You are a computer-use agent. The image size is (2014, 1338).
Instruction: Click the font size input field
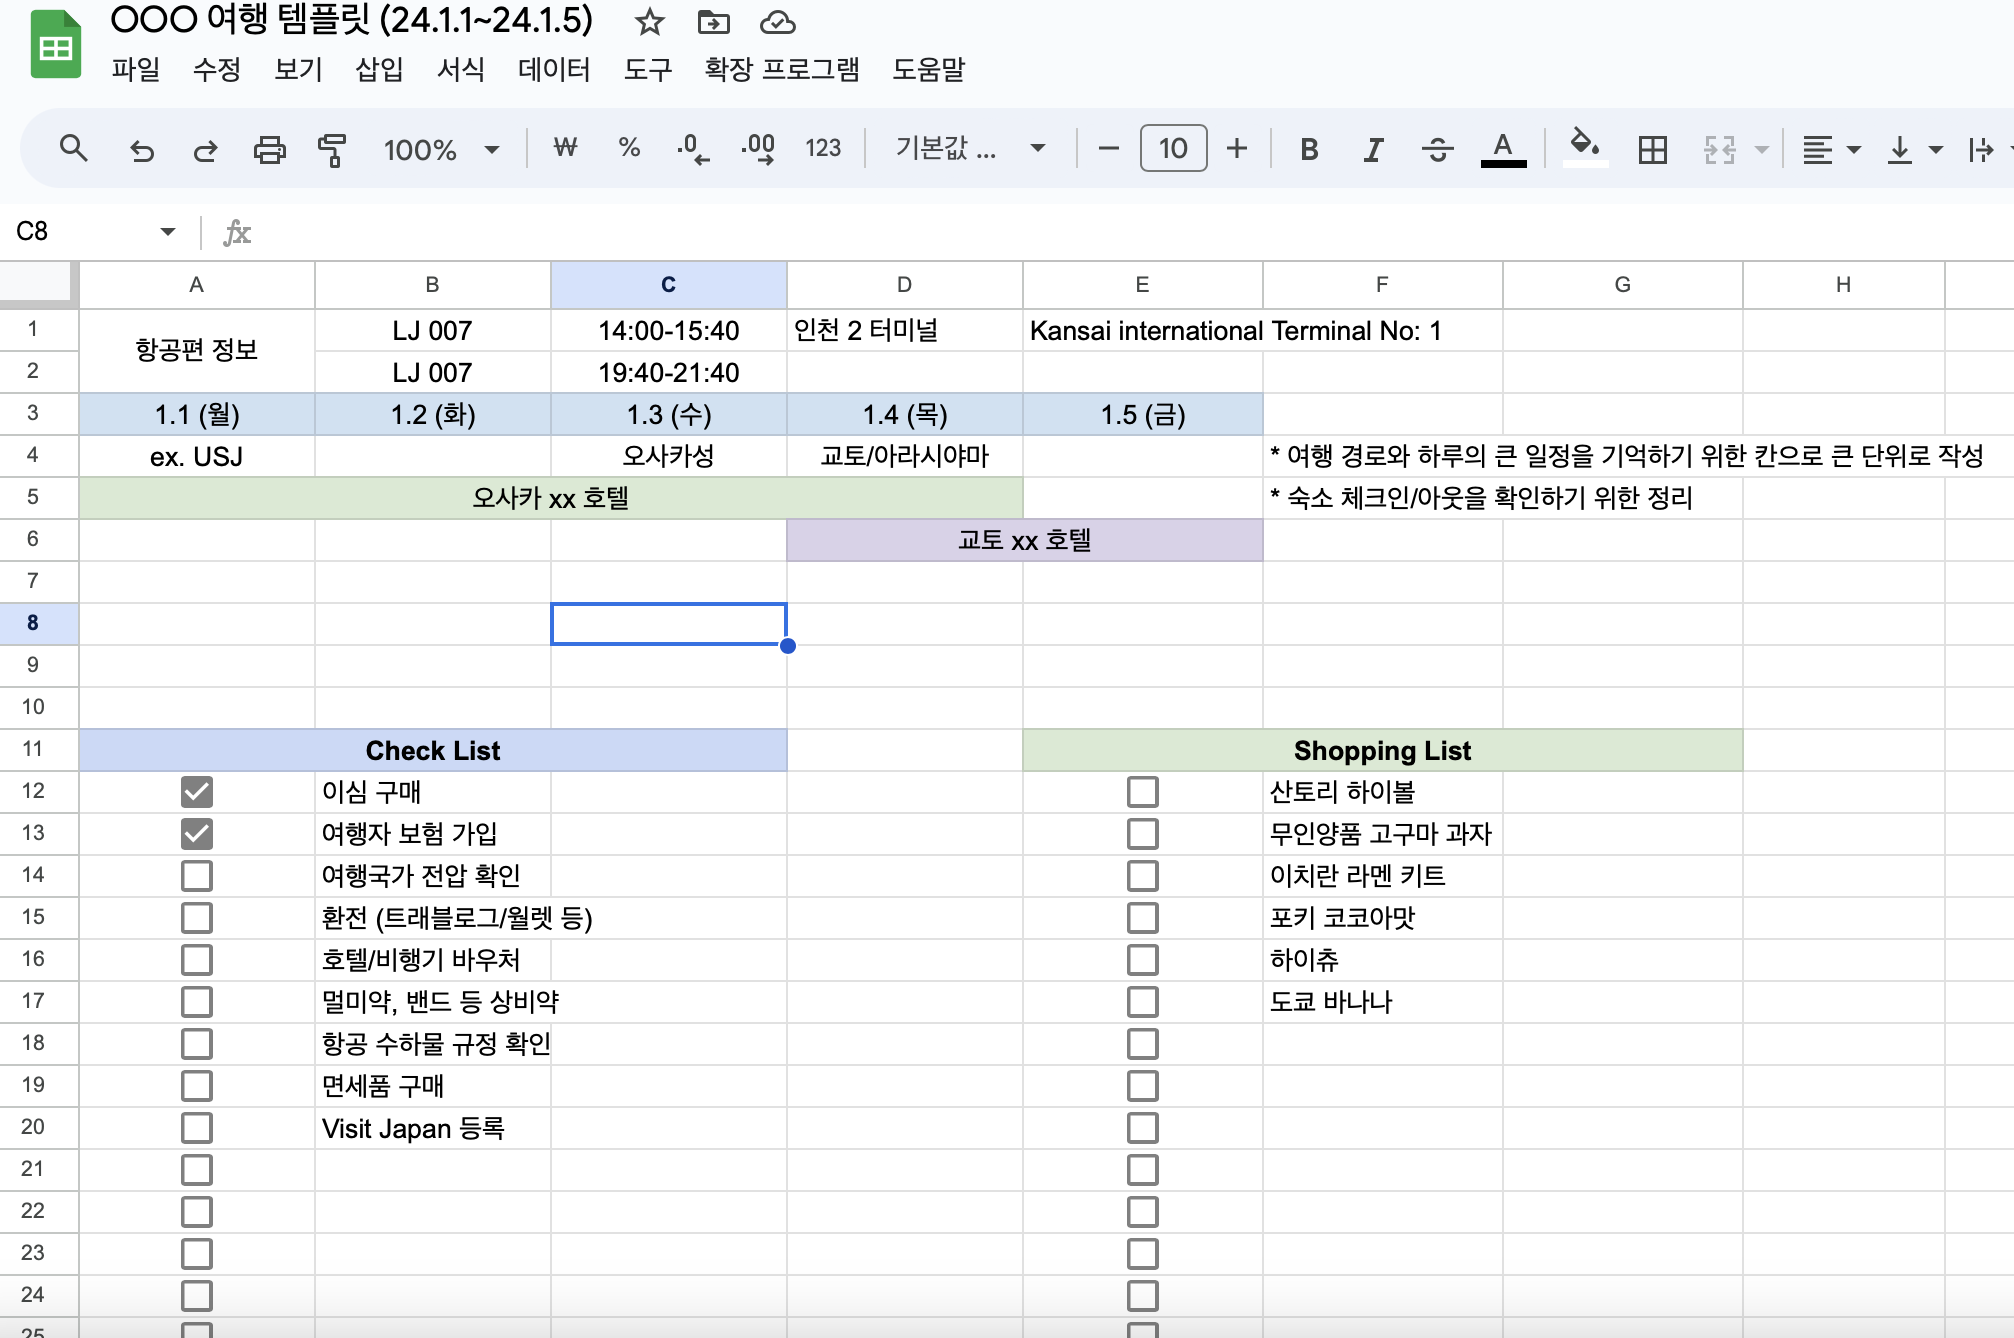1173,149
